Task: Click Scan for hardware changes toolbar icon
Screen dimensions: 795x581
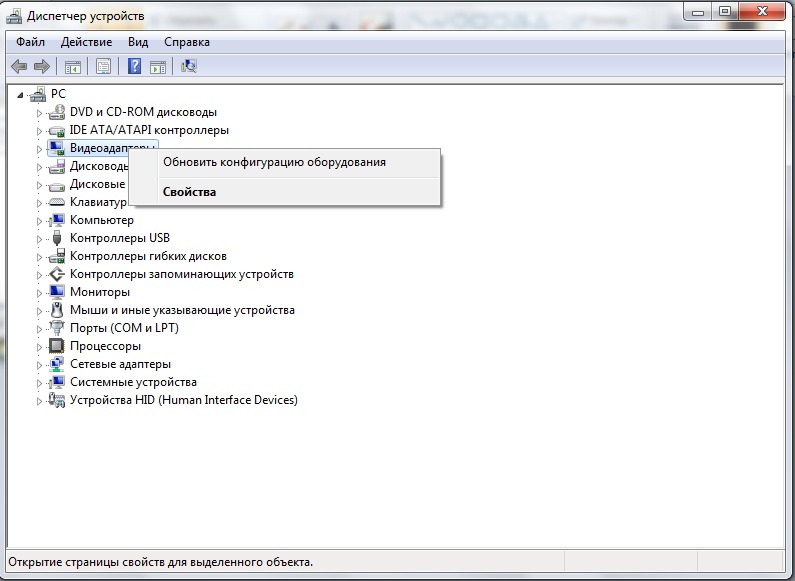Action: pyautogui.click(x=189, y=66)
